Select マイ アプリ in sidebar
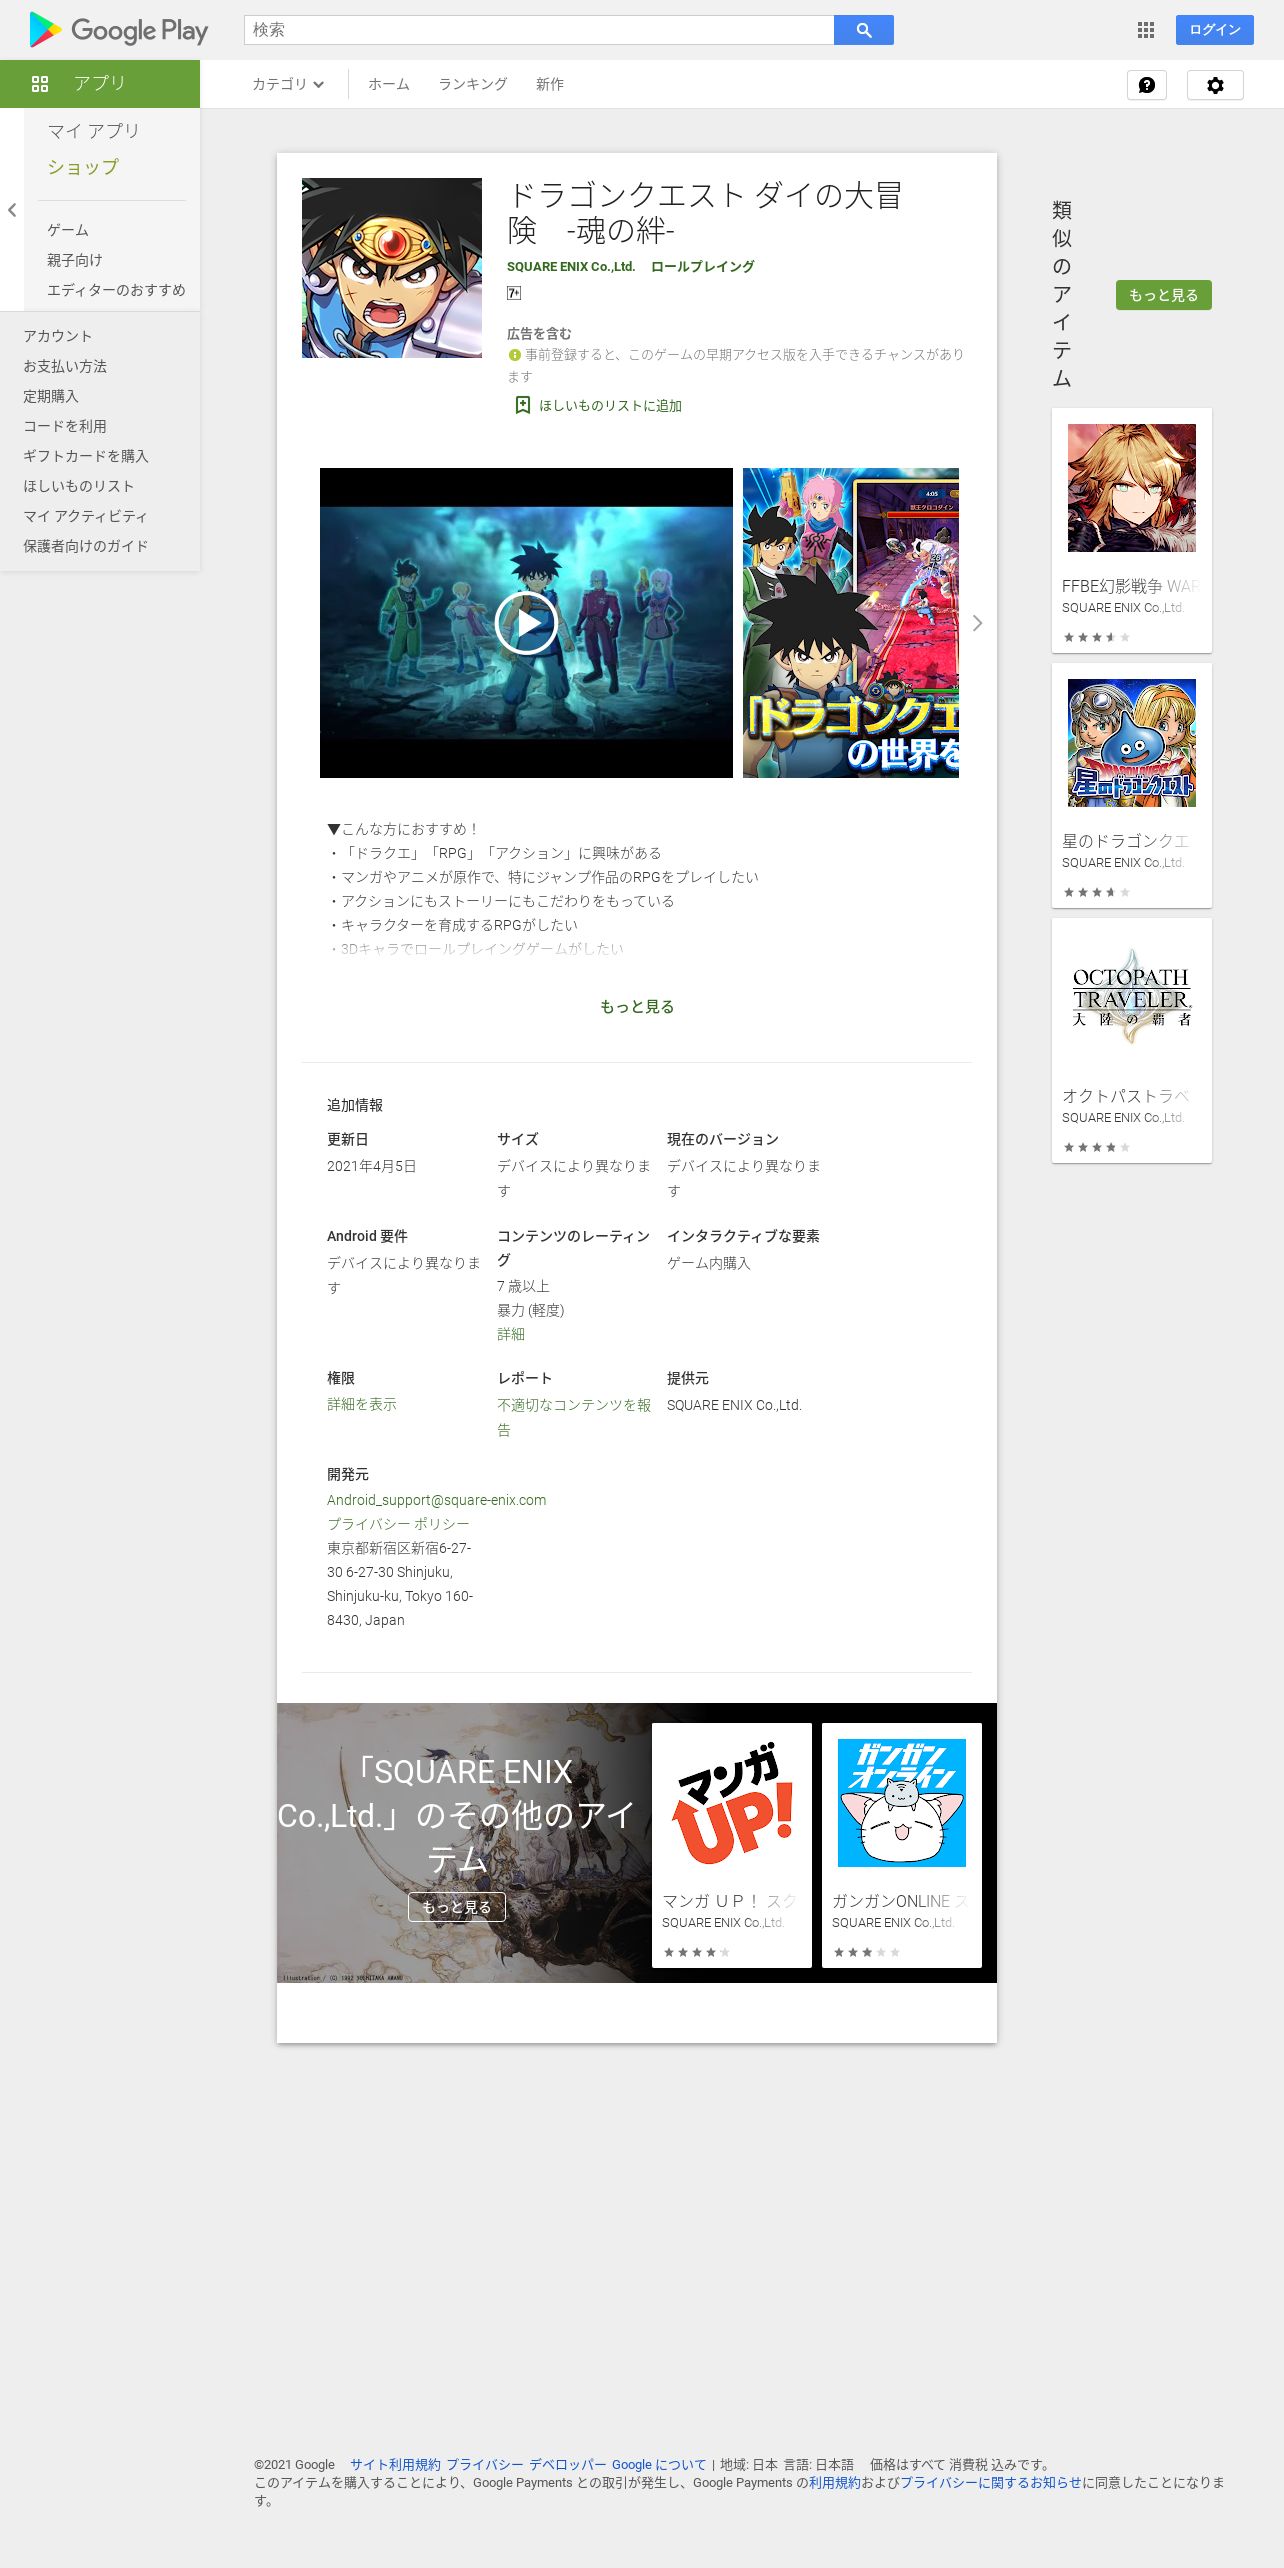Viewport: 1284px width, 2568px height. click(94, 131)
